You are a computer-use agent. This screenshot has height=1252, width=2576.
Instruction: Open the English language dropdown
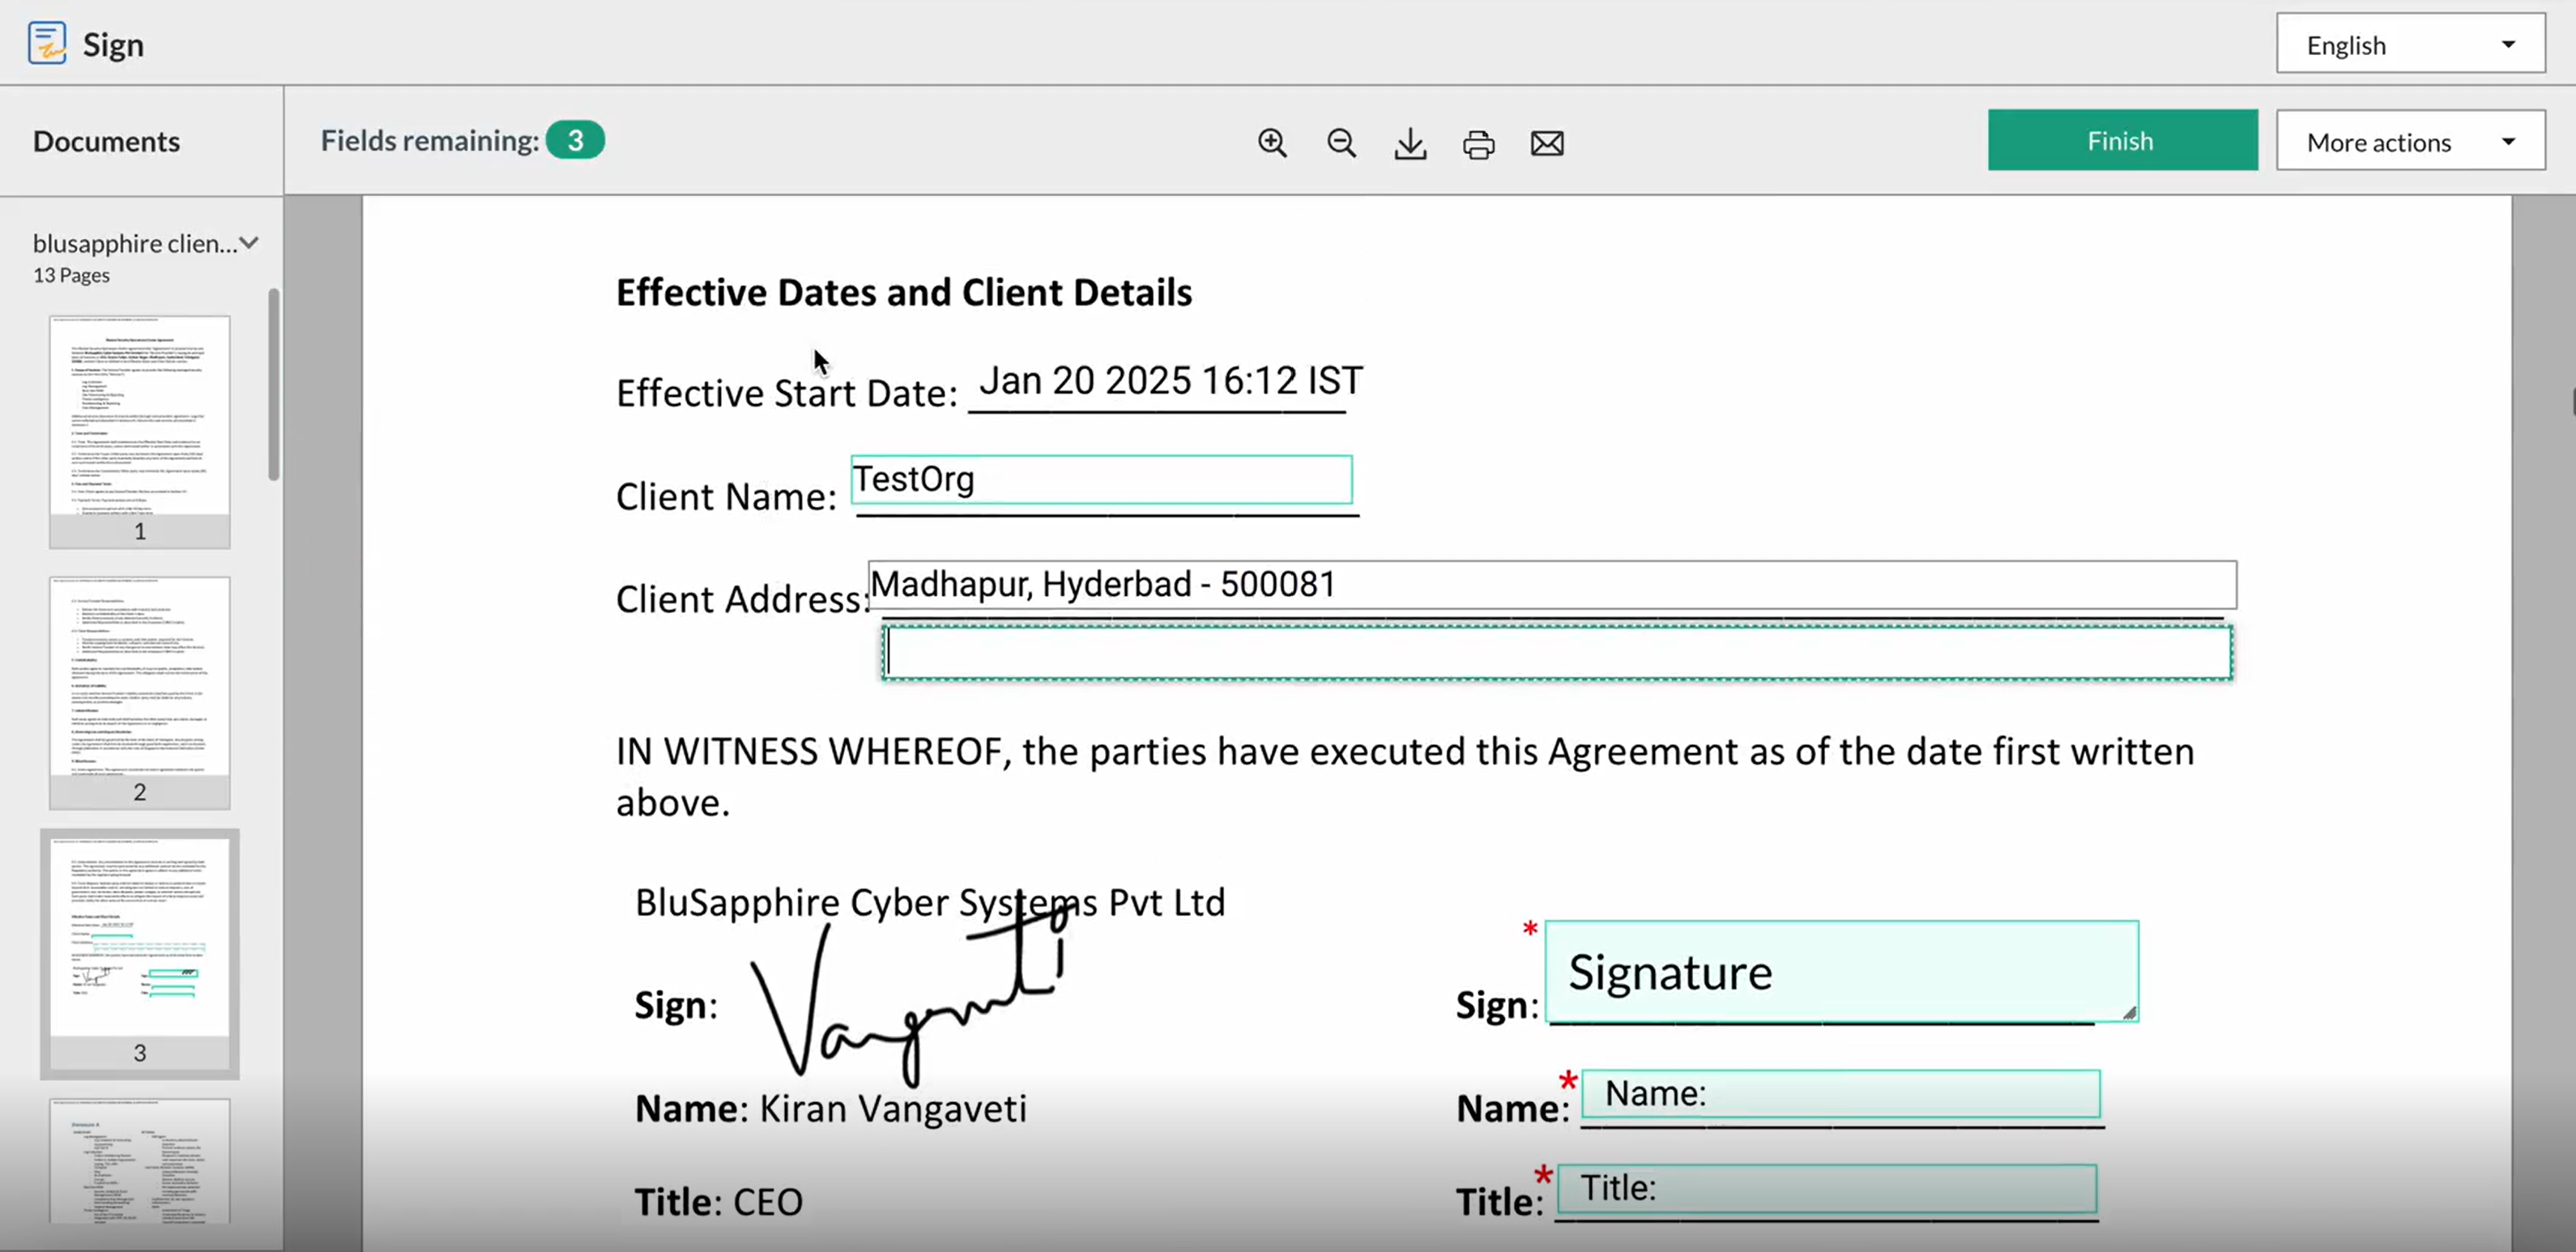click(x=2410, y=44)
